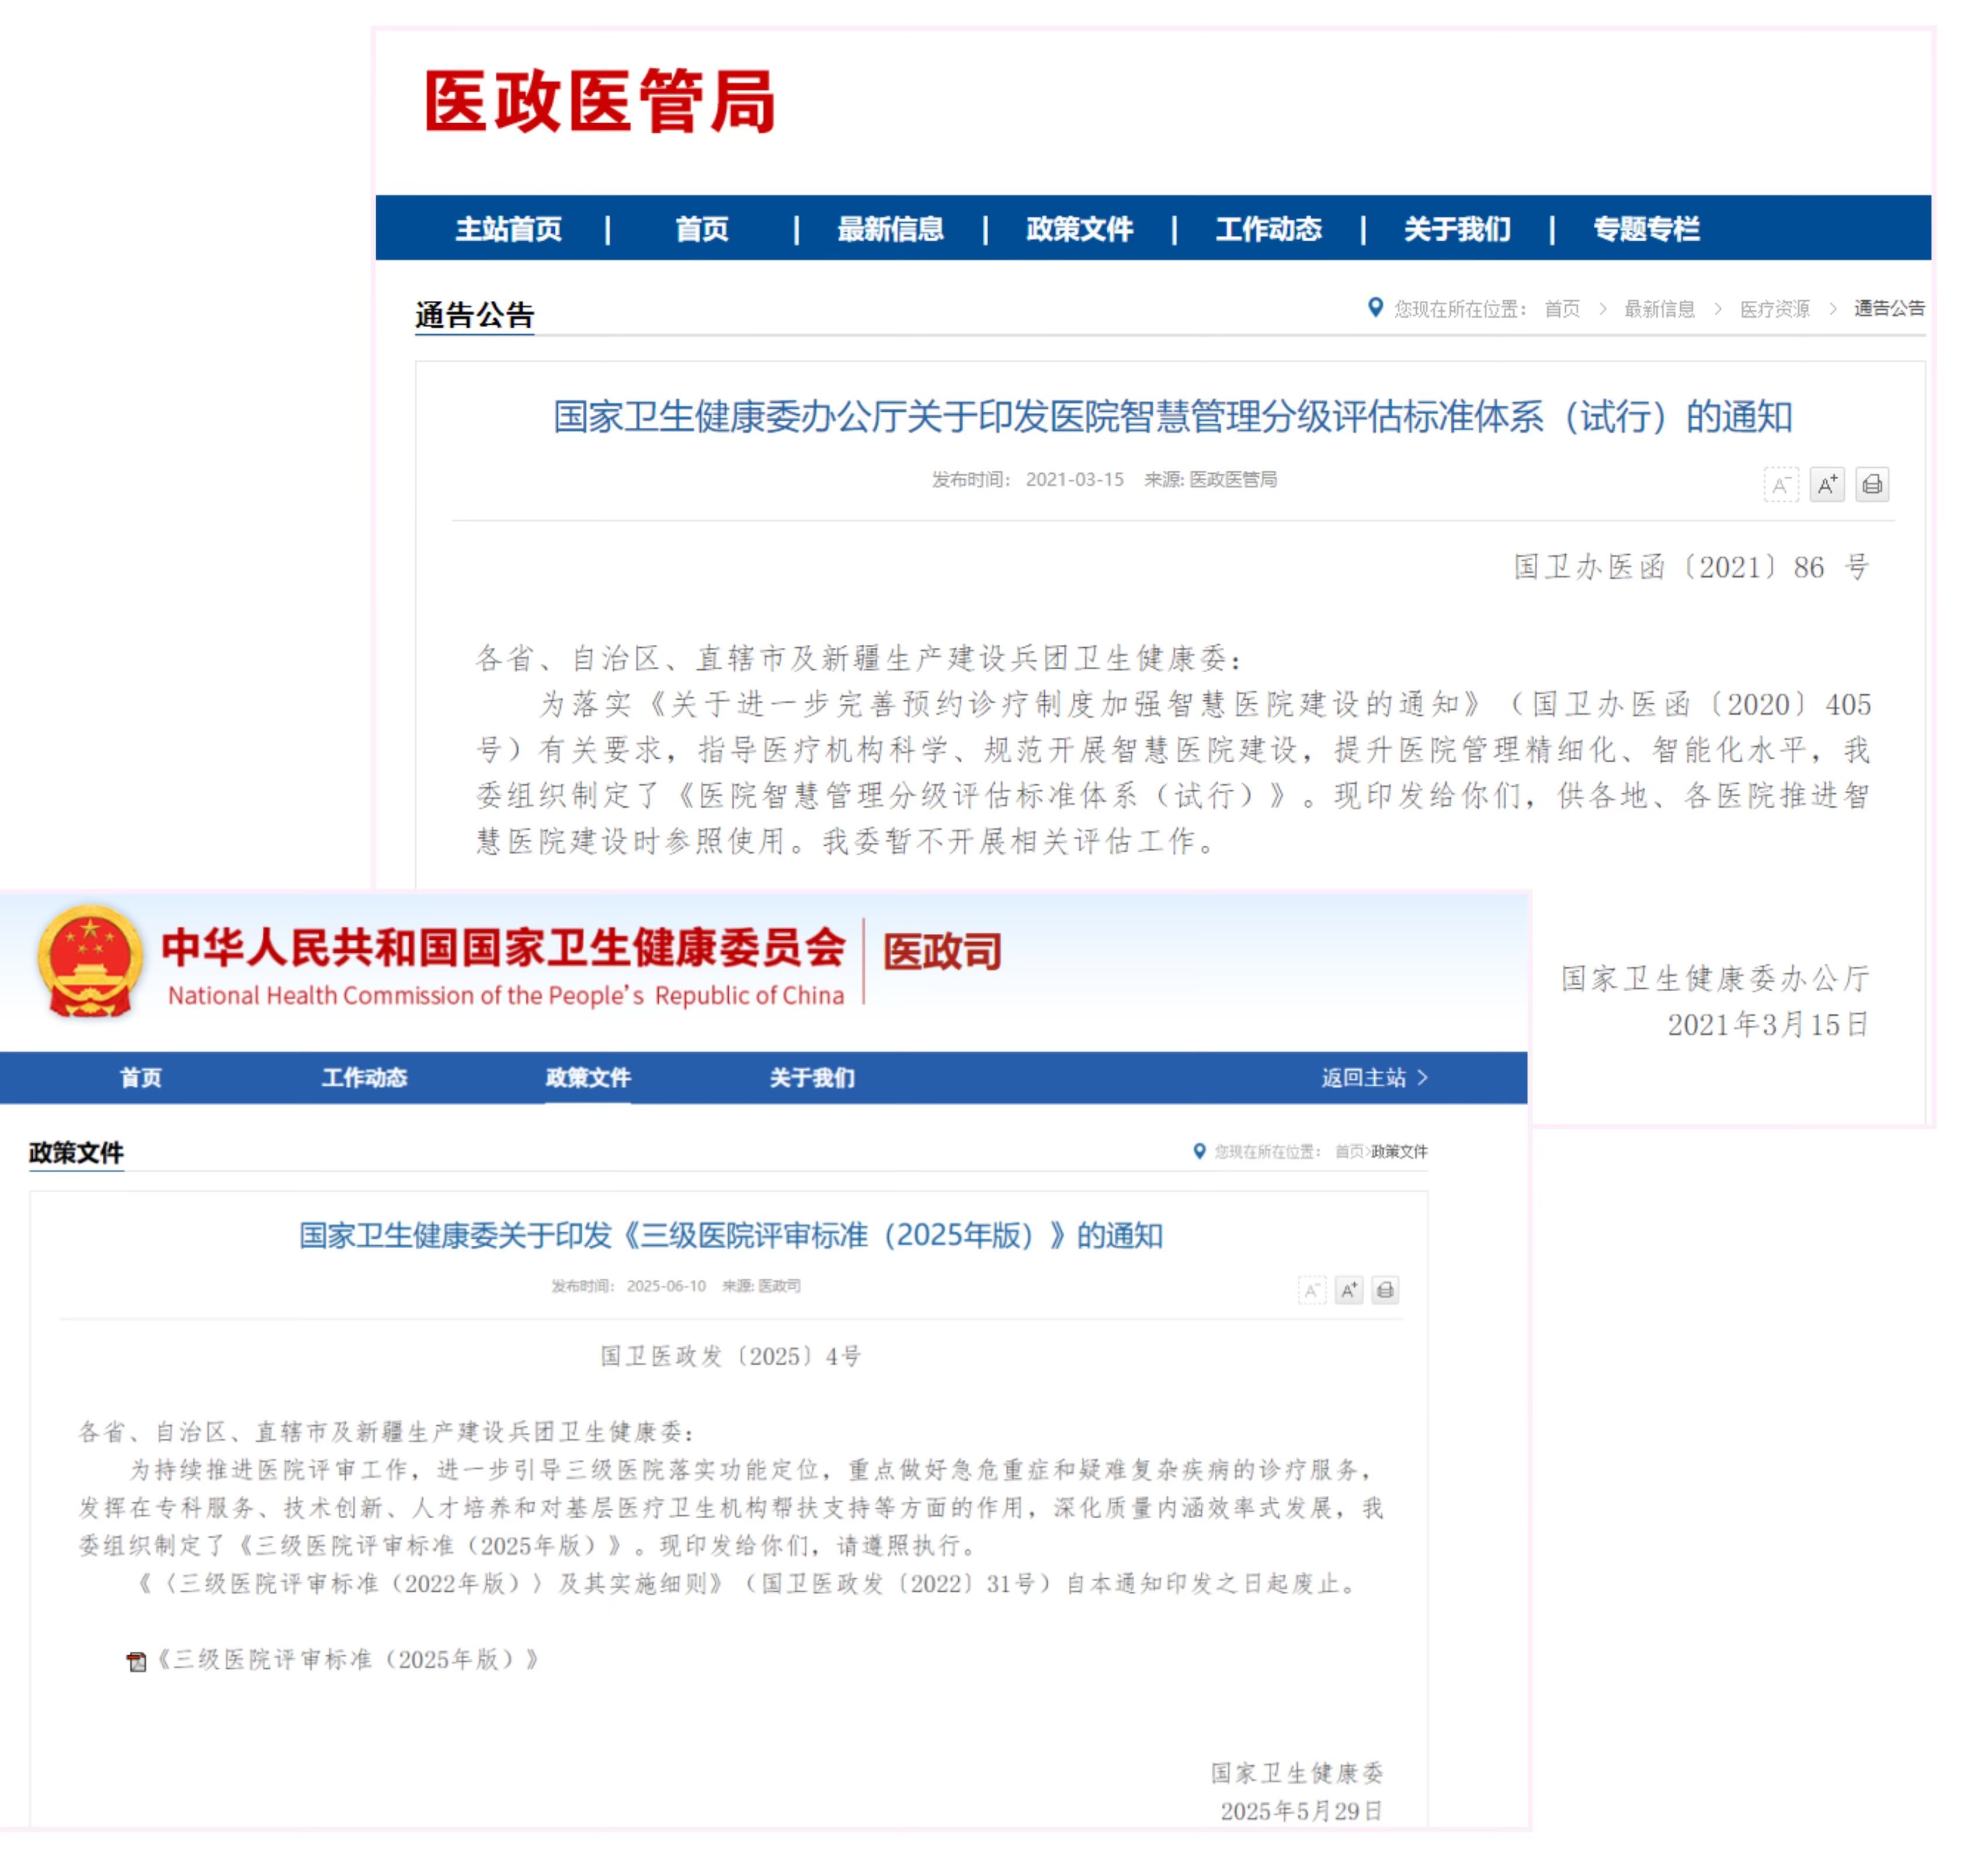1988x1858 pixels.
Task: Click signature 国家卫生健康委办公厅
Action: point(1716,979)
